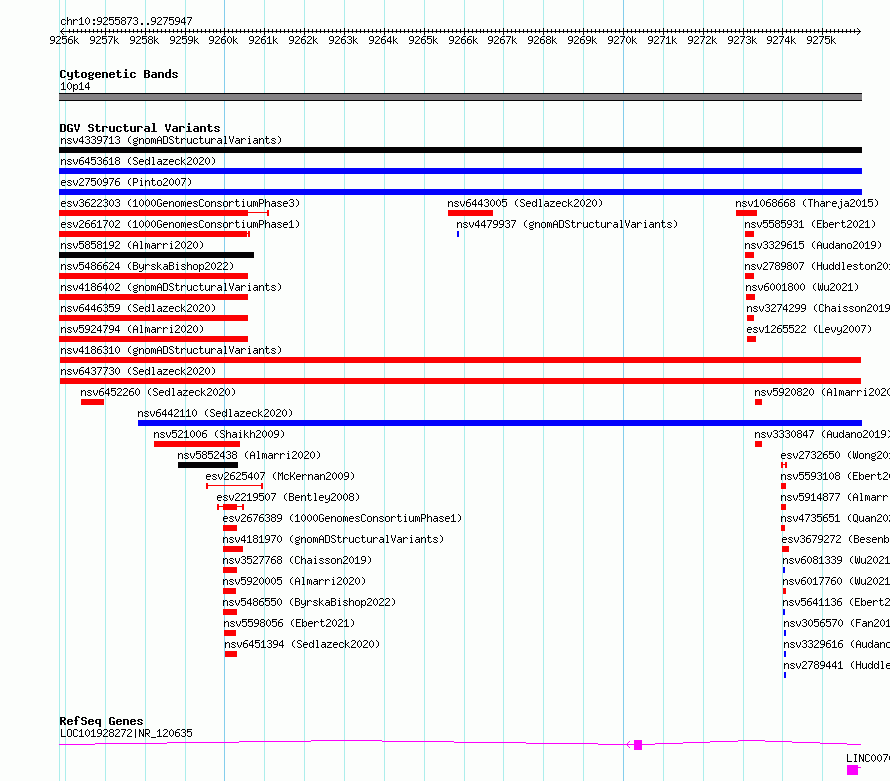
Task: Click the 10p14 cytogenetic band label
Action: 75,86
